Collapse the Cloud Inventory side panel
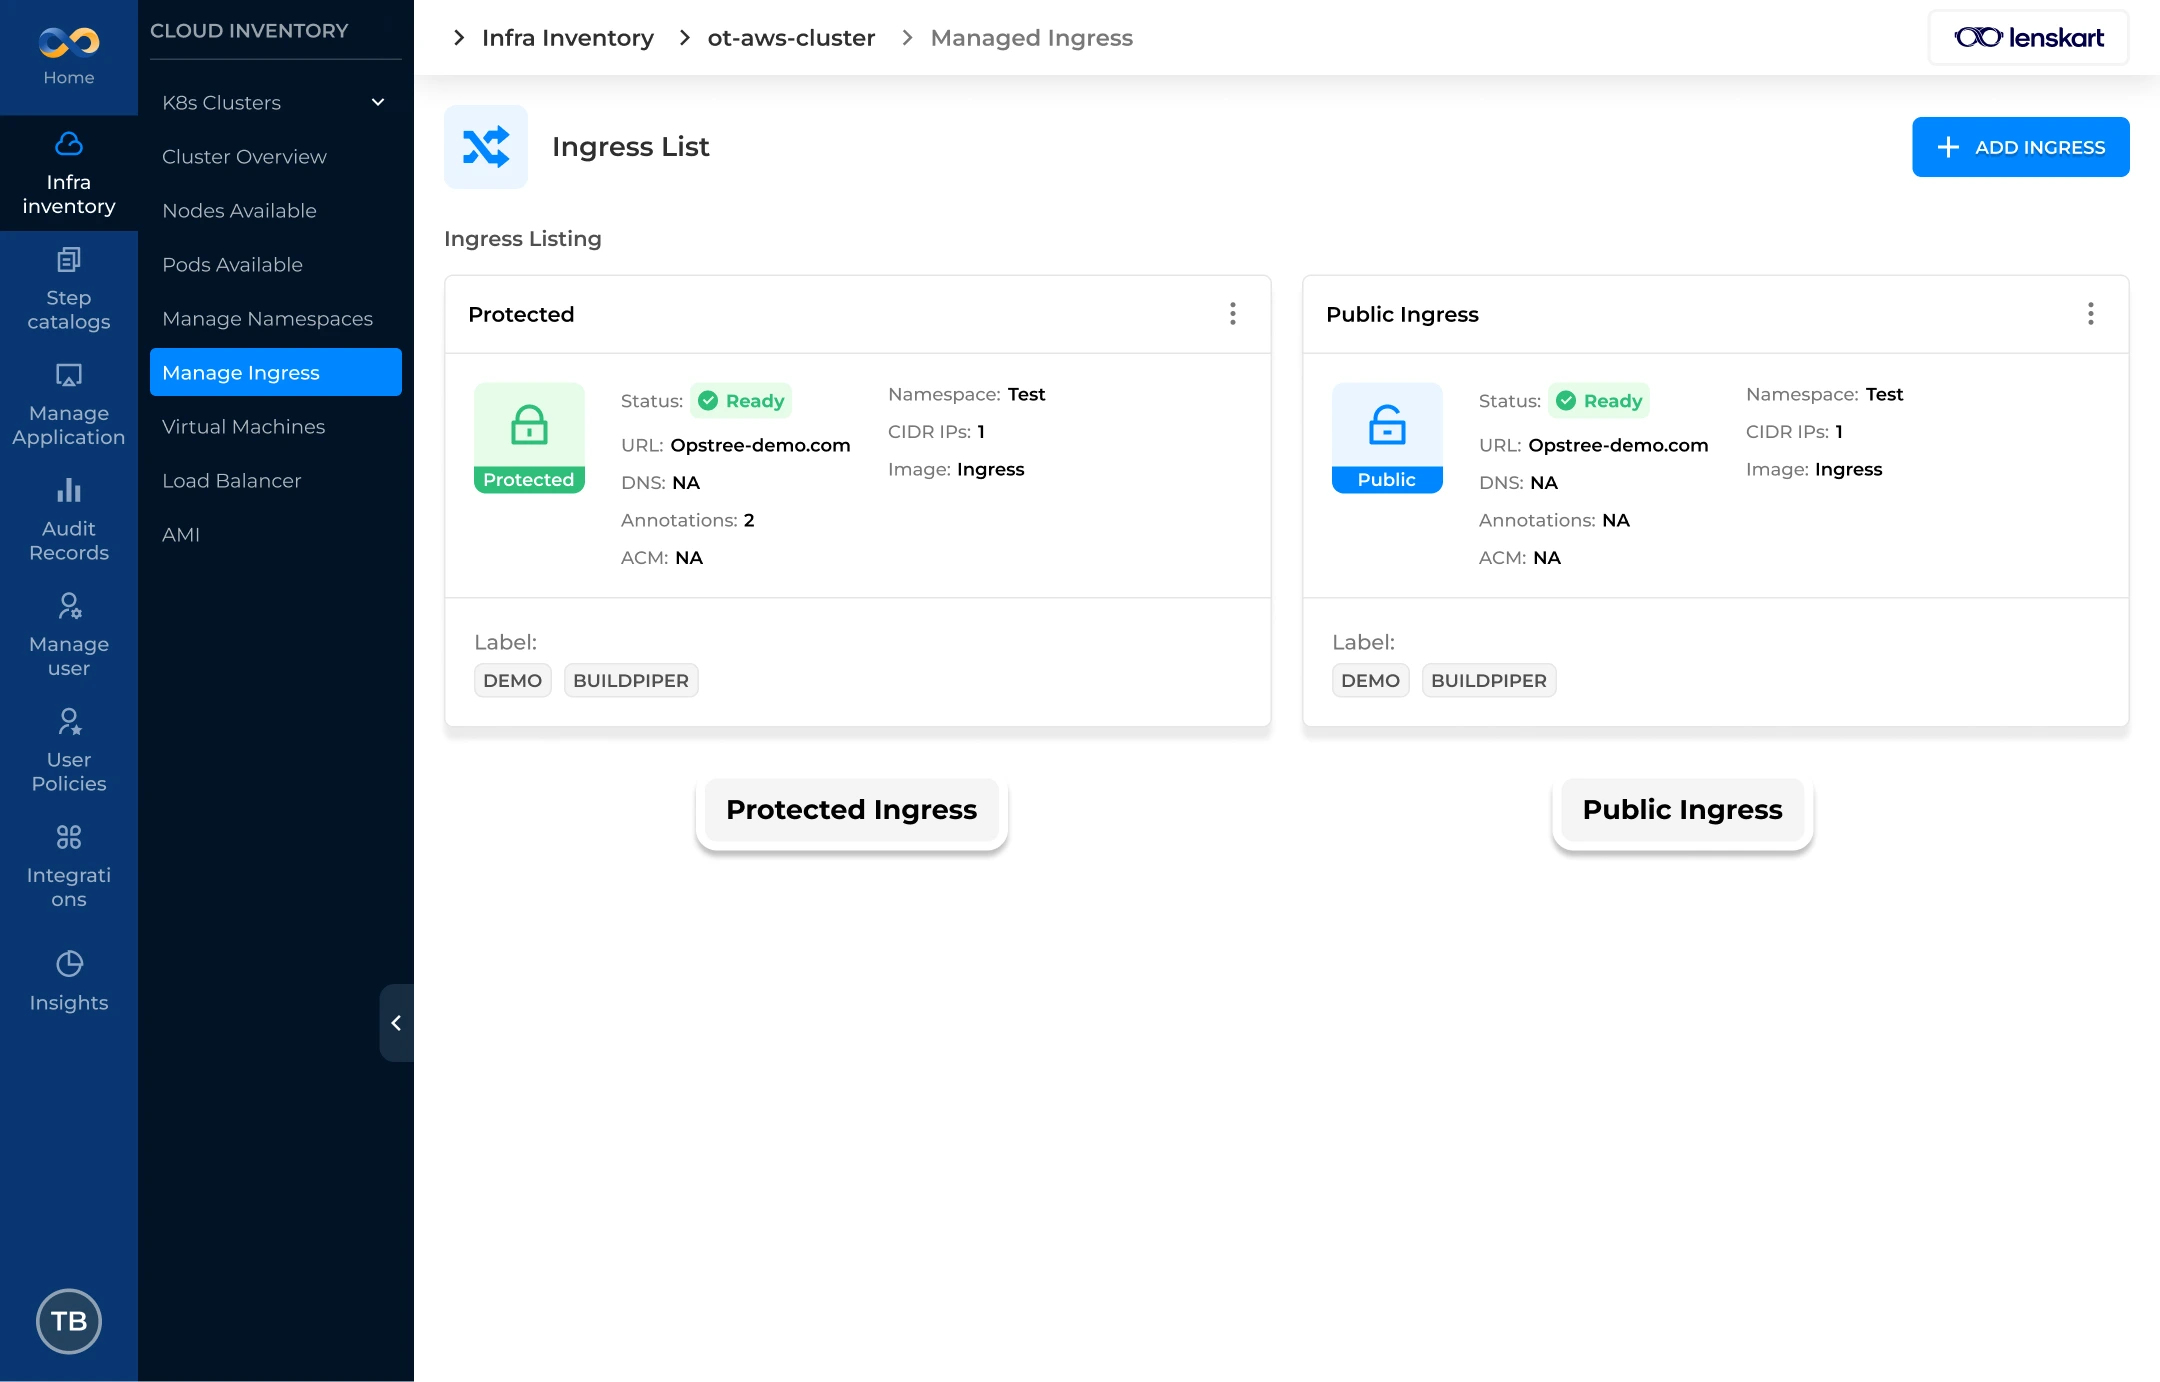This screenshot has height=1382, width=2160. pos(396,1023)
